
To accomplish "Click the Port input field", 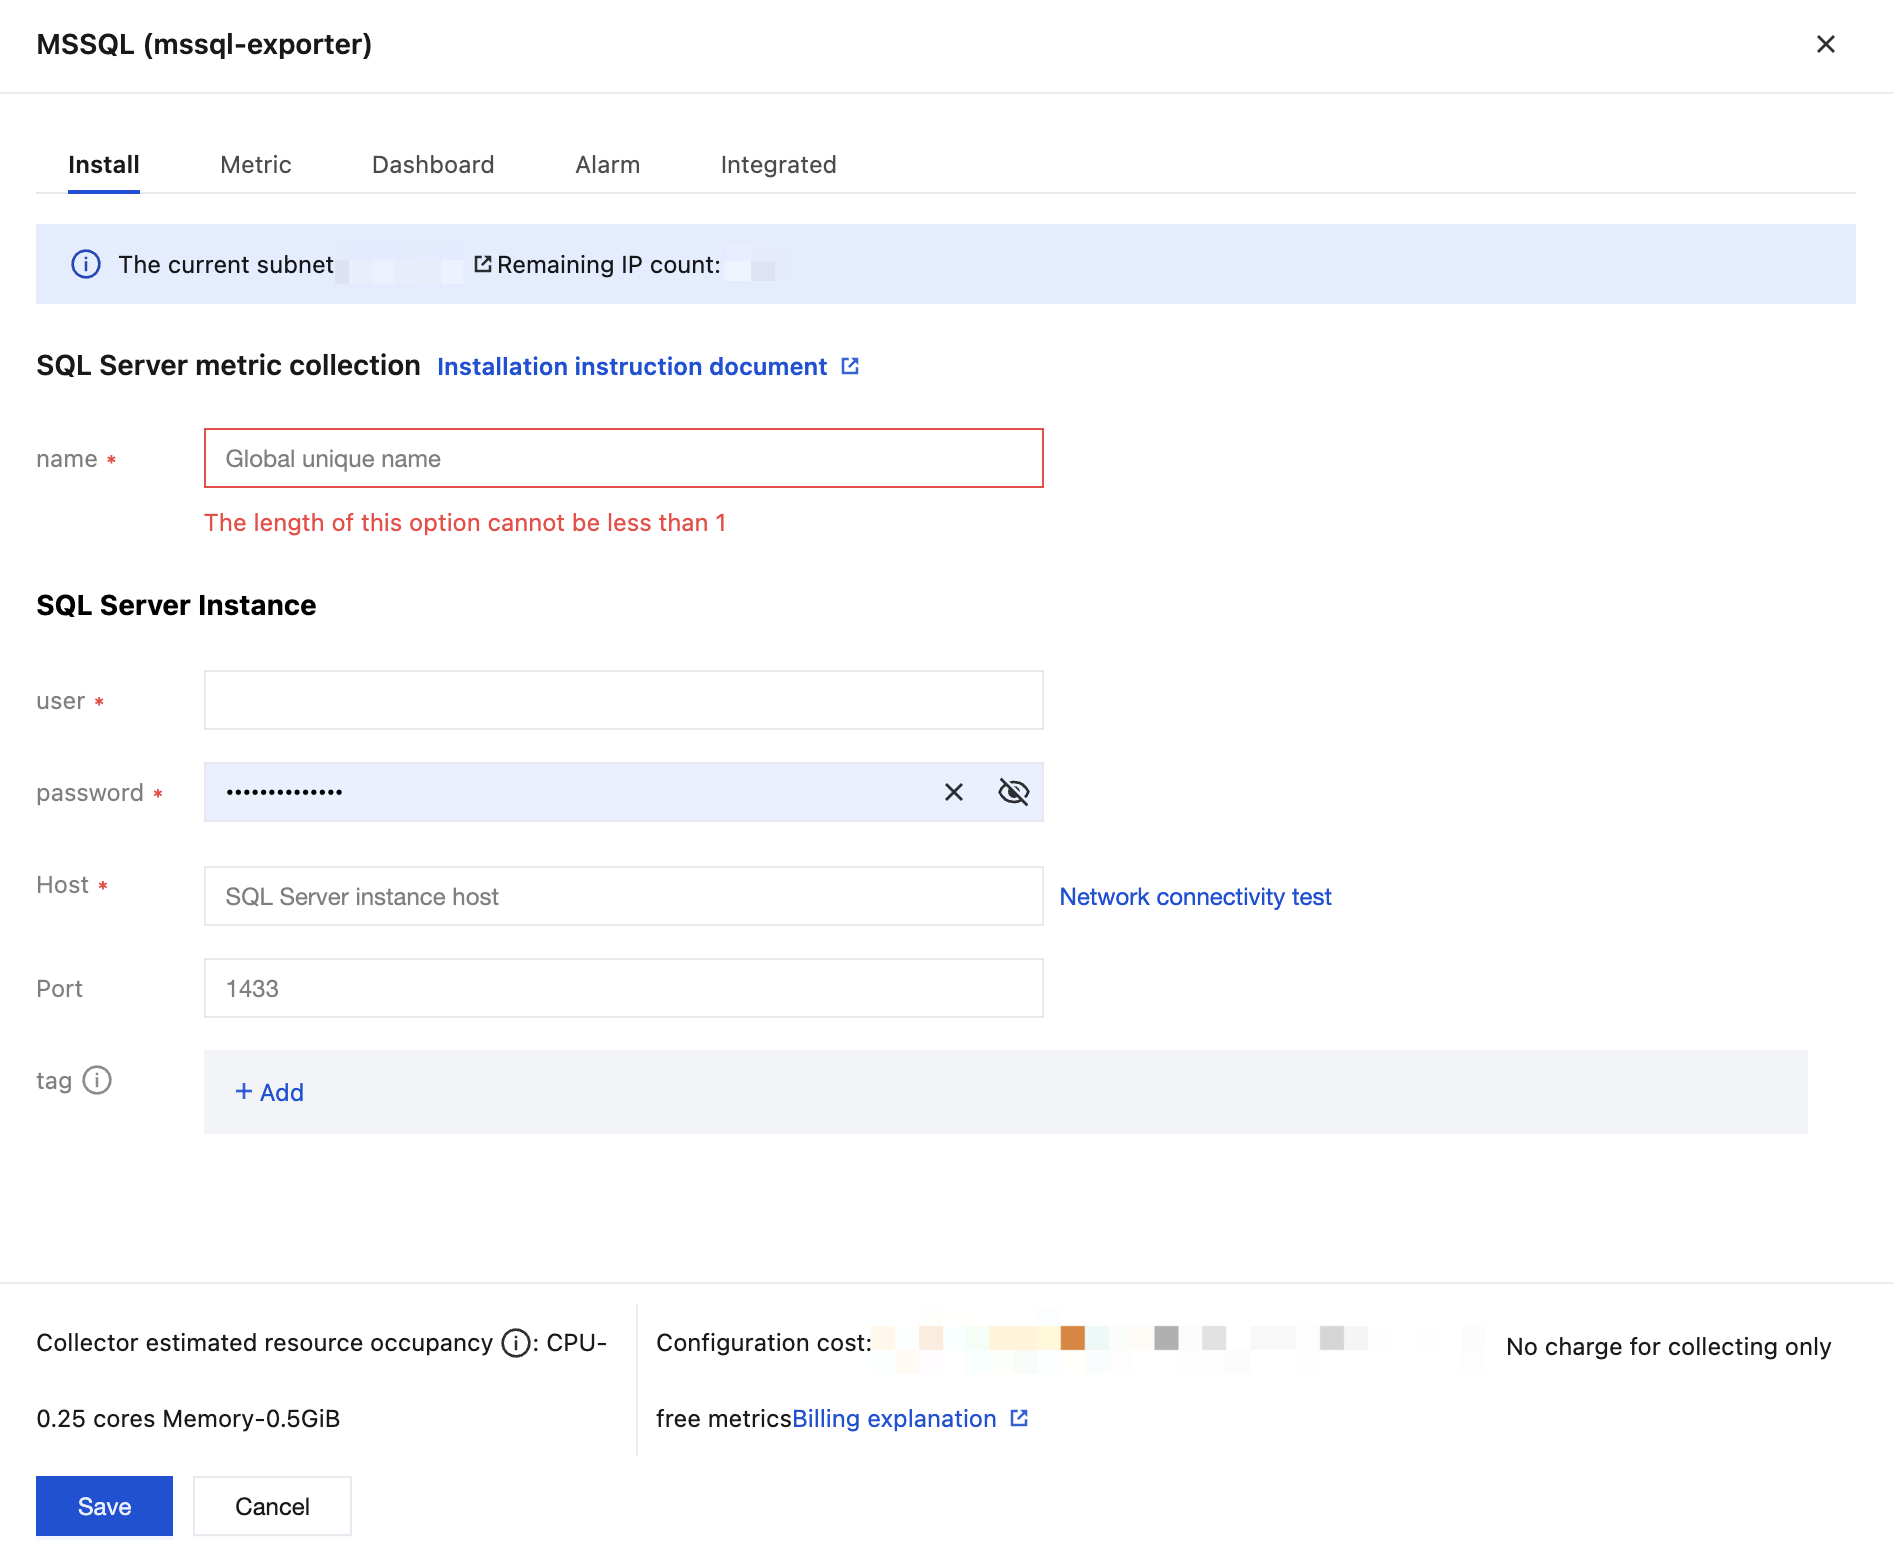I will [x=623, y=989].
